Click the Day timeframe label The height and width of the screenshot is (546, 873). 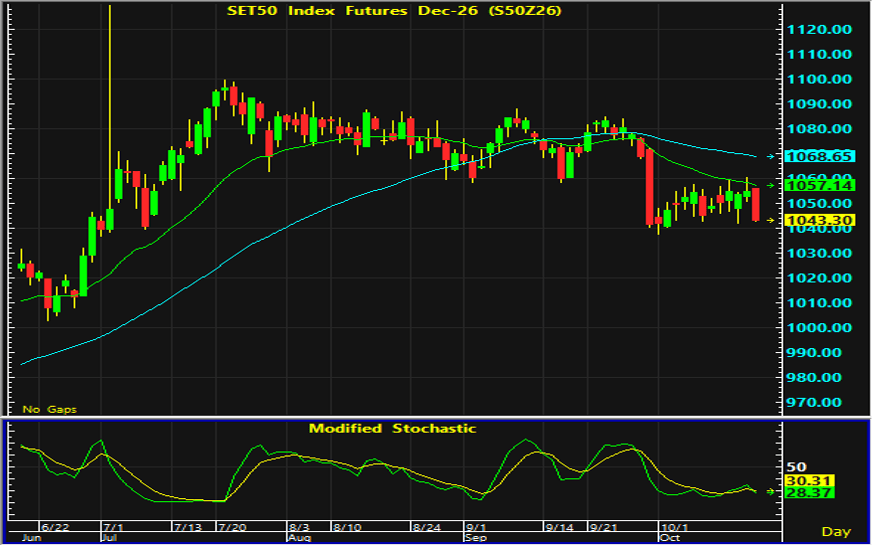[x=836, y=532]
